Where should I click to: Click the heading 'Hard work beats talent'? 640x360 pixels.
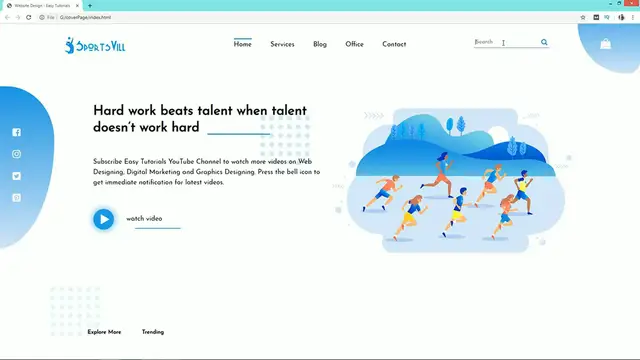click(200, 119)
